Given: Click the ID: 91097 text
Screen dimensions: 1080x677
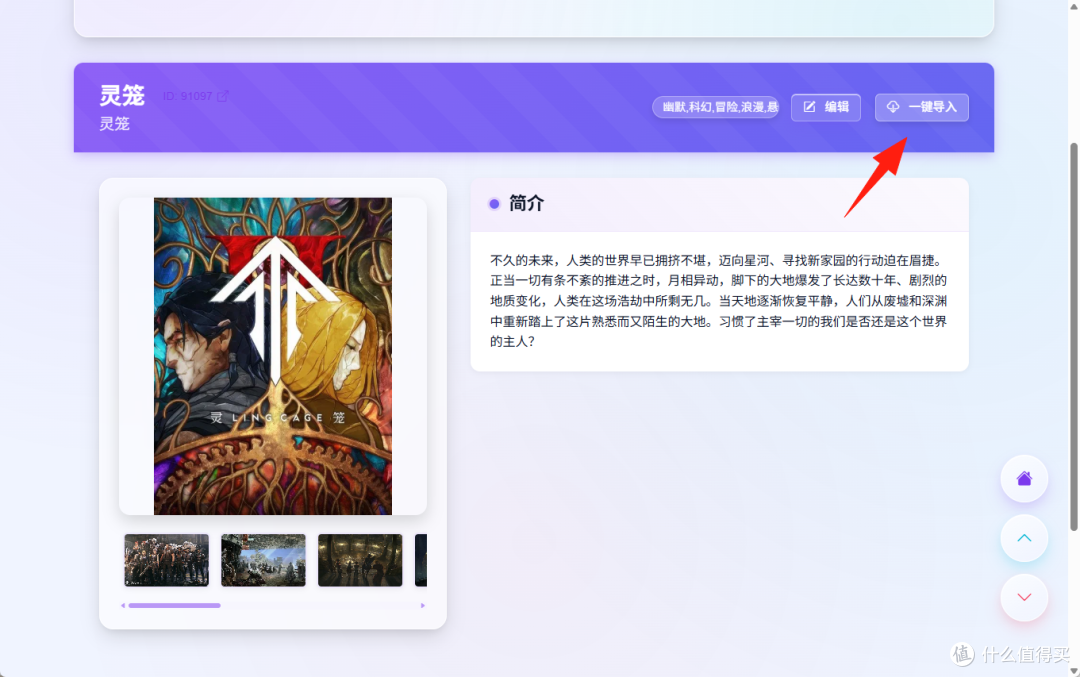Looking at the screenshot, I should pos(187,96).
